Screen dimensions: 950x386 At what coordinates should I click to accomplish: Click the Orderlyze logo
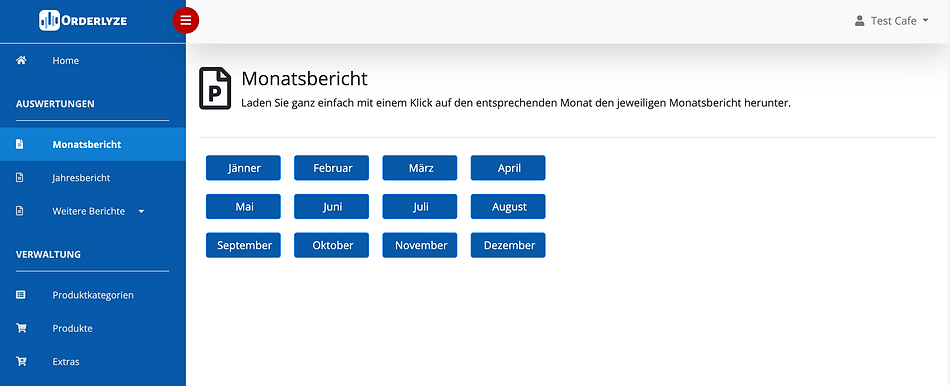click(x=83, y=21)
